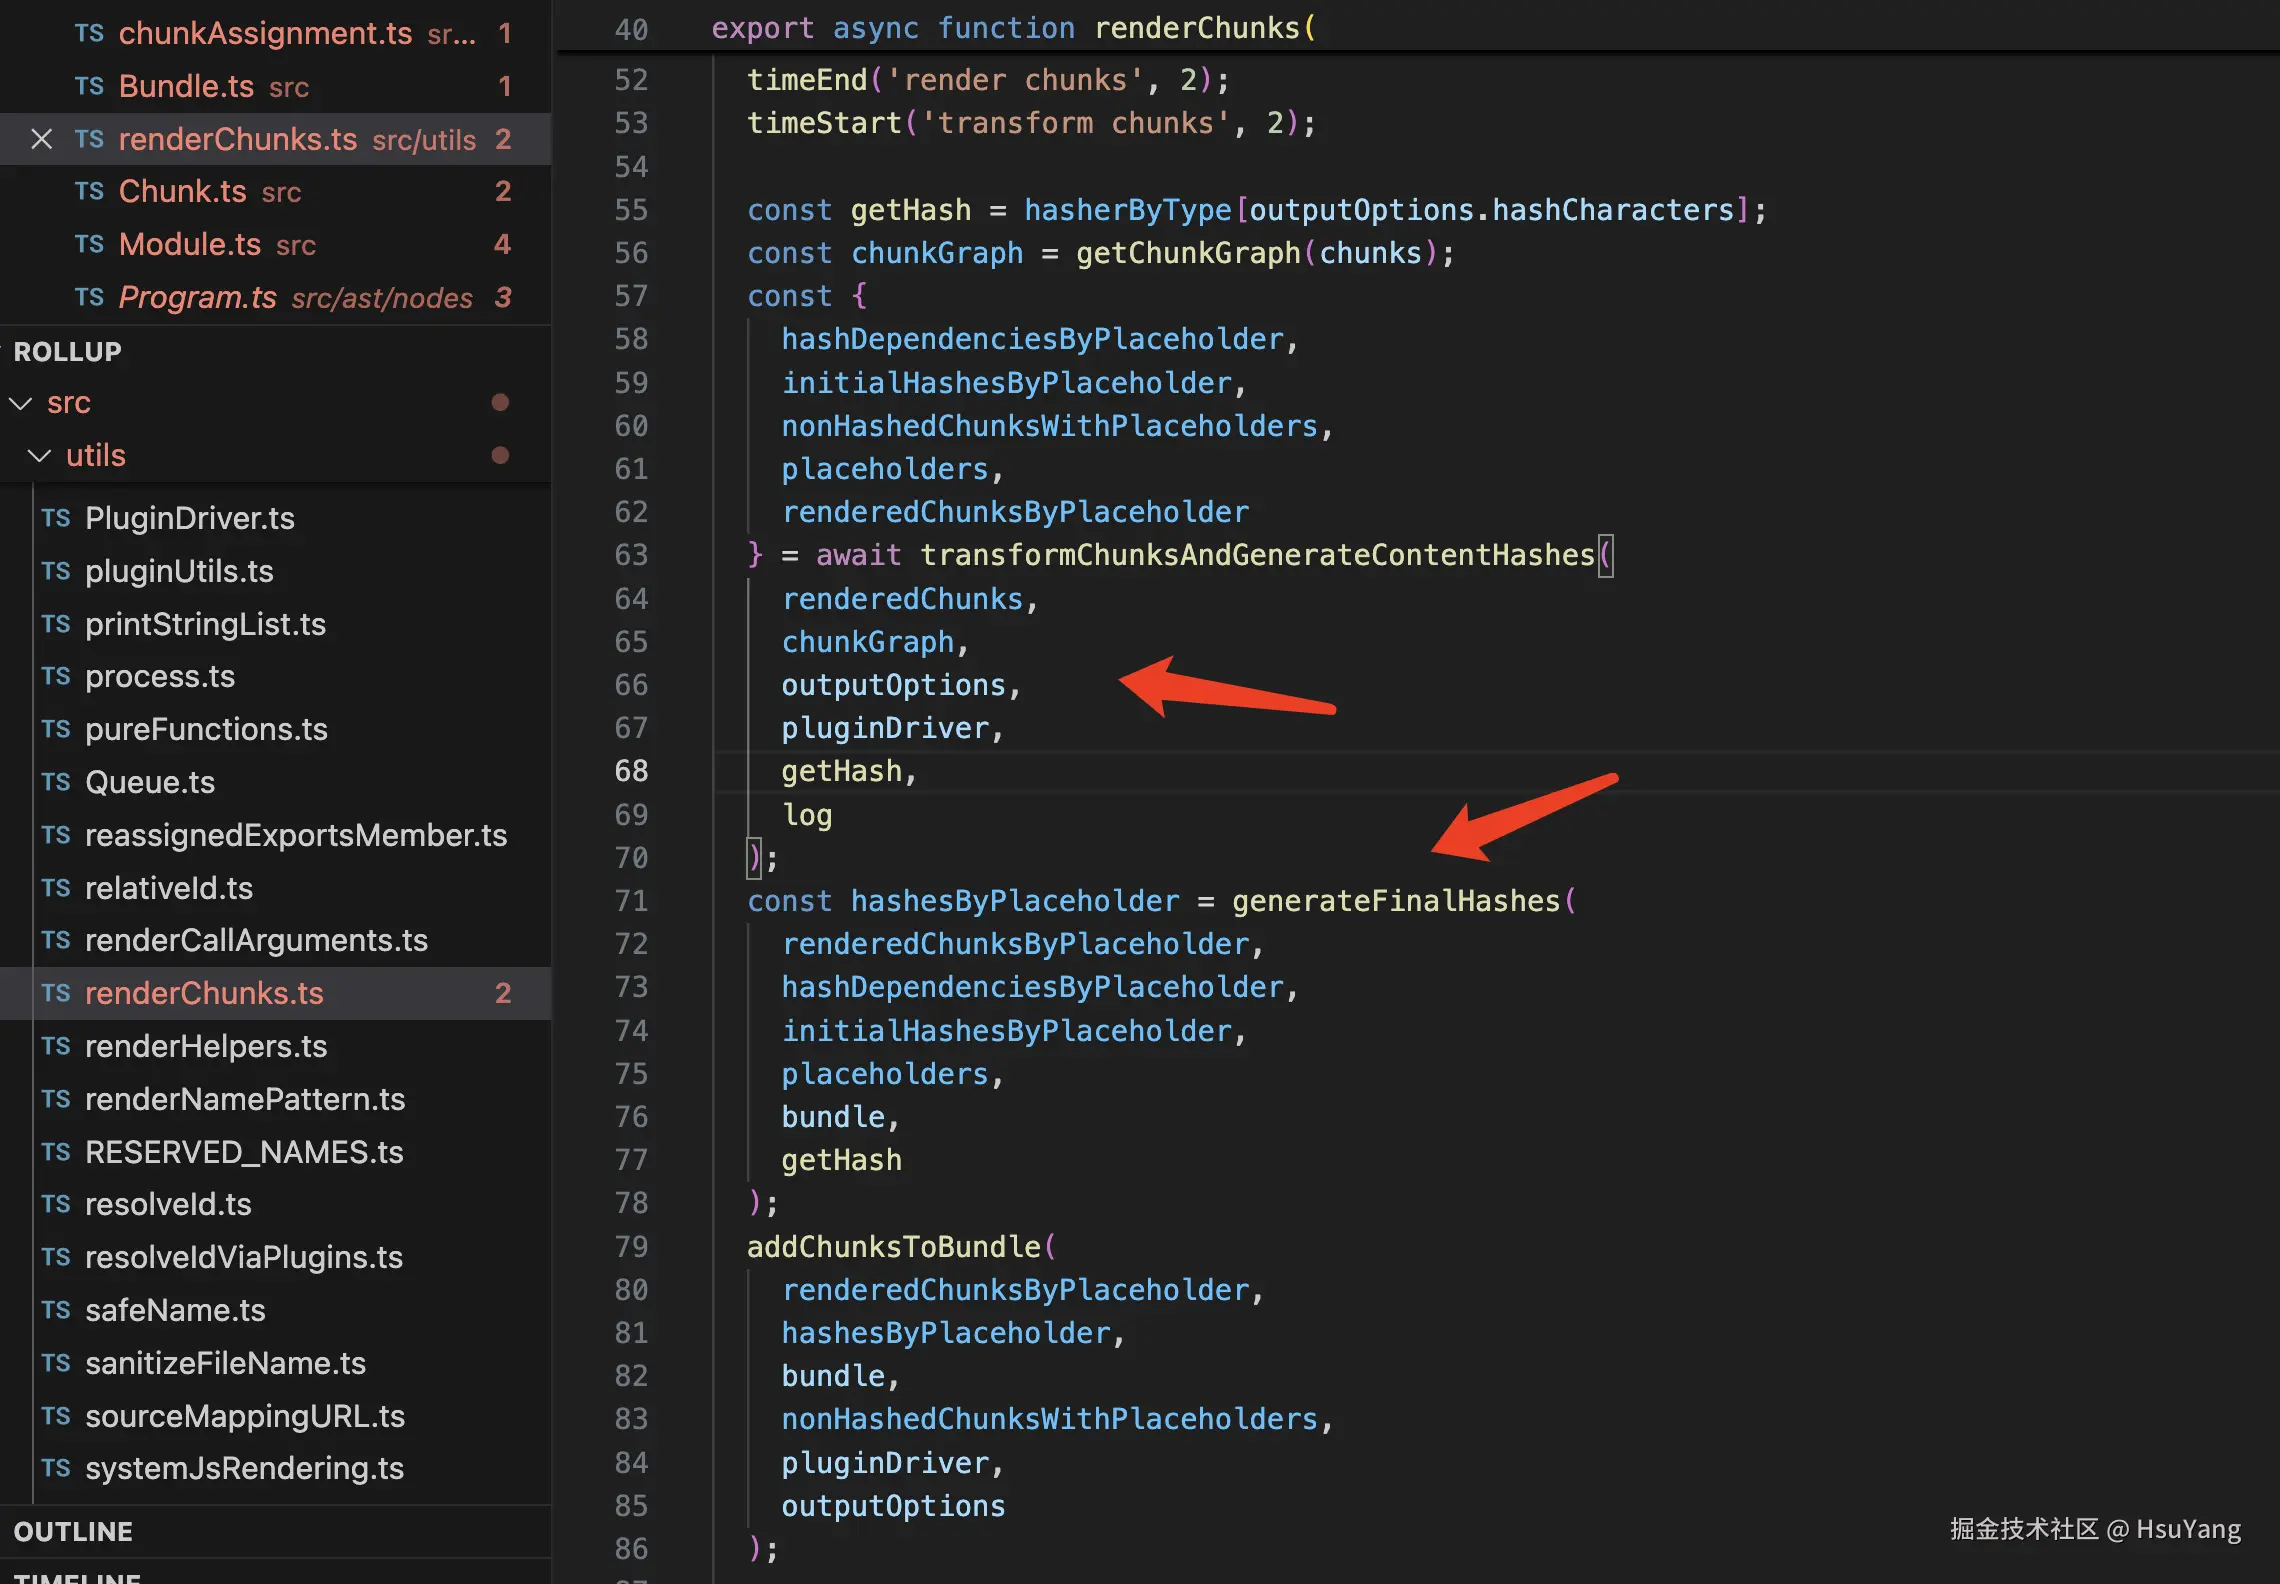This screenshot has width=2280, height=1584.
Task: Click TS icon next to Module.ts
Action: (x=89, y=244)
